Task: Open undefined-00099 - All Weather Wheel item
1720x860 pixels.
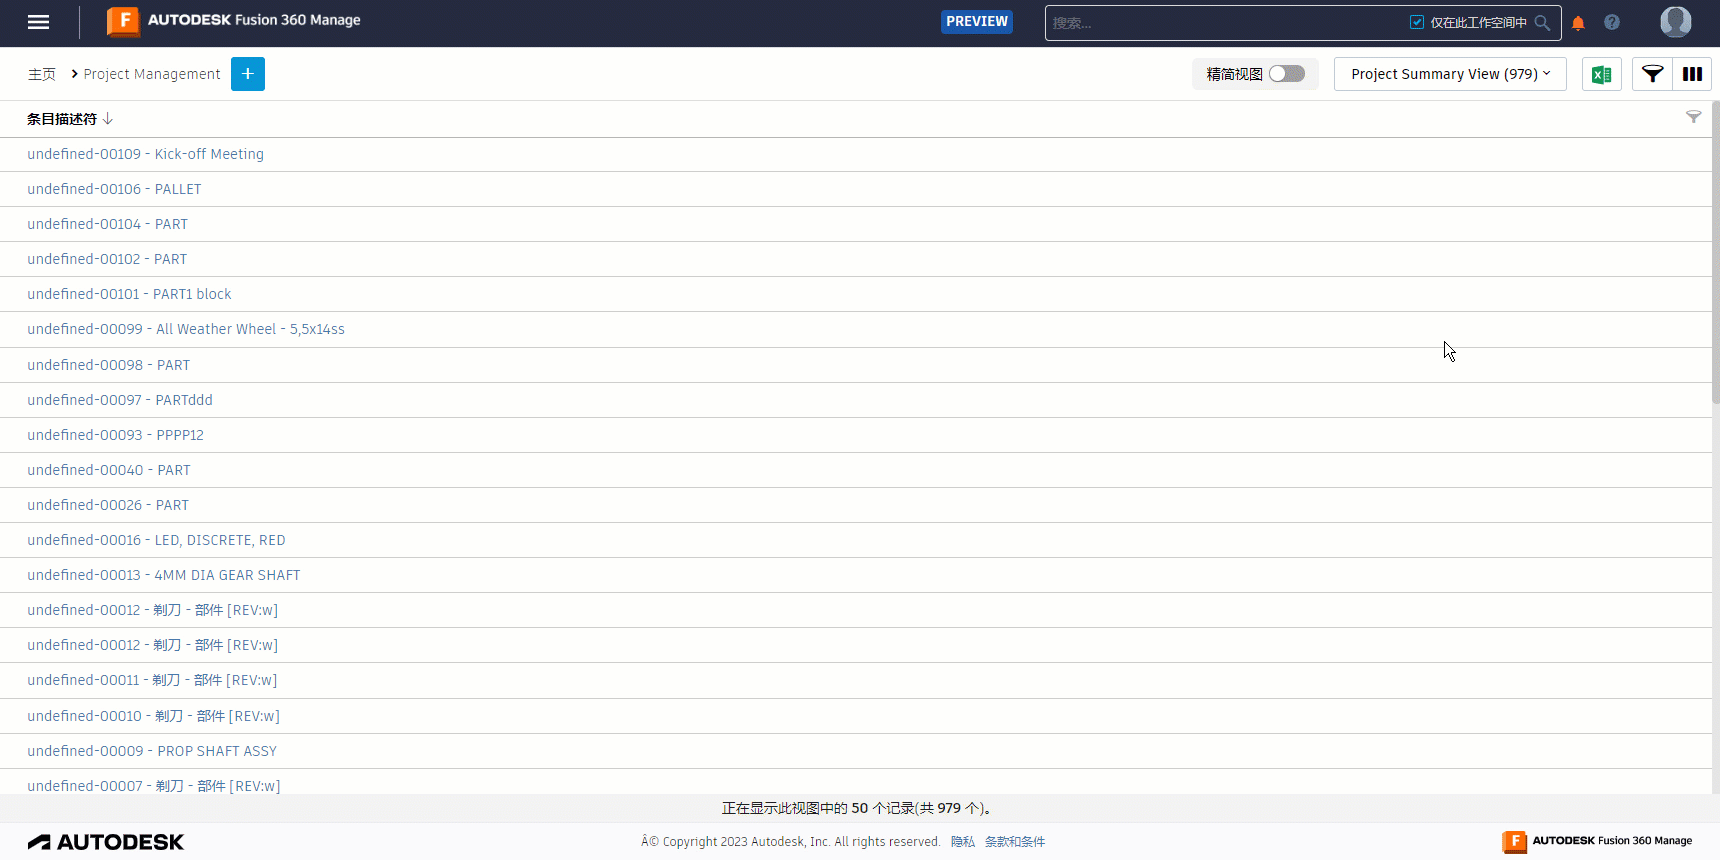Action: point(186,329)
